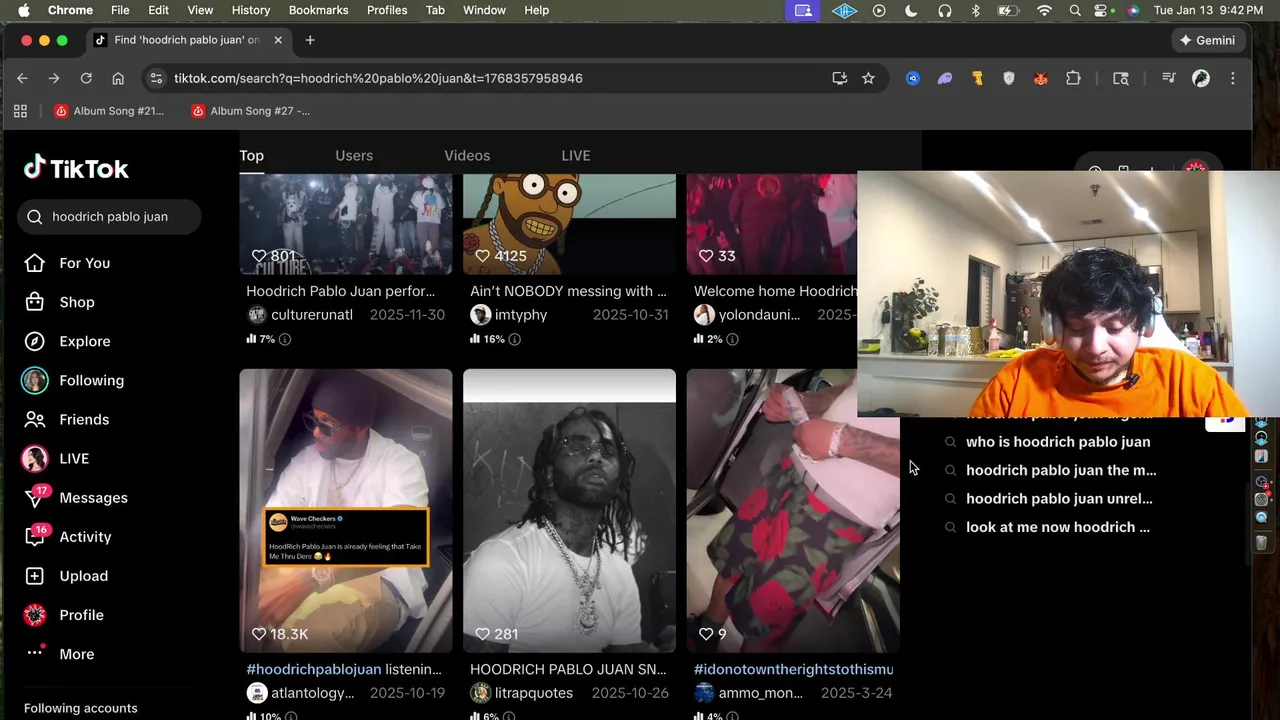The height and width of the screenshot is (720, 1280).
Task: Open the More ellipsis menu
Action: point(35,653)
